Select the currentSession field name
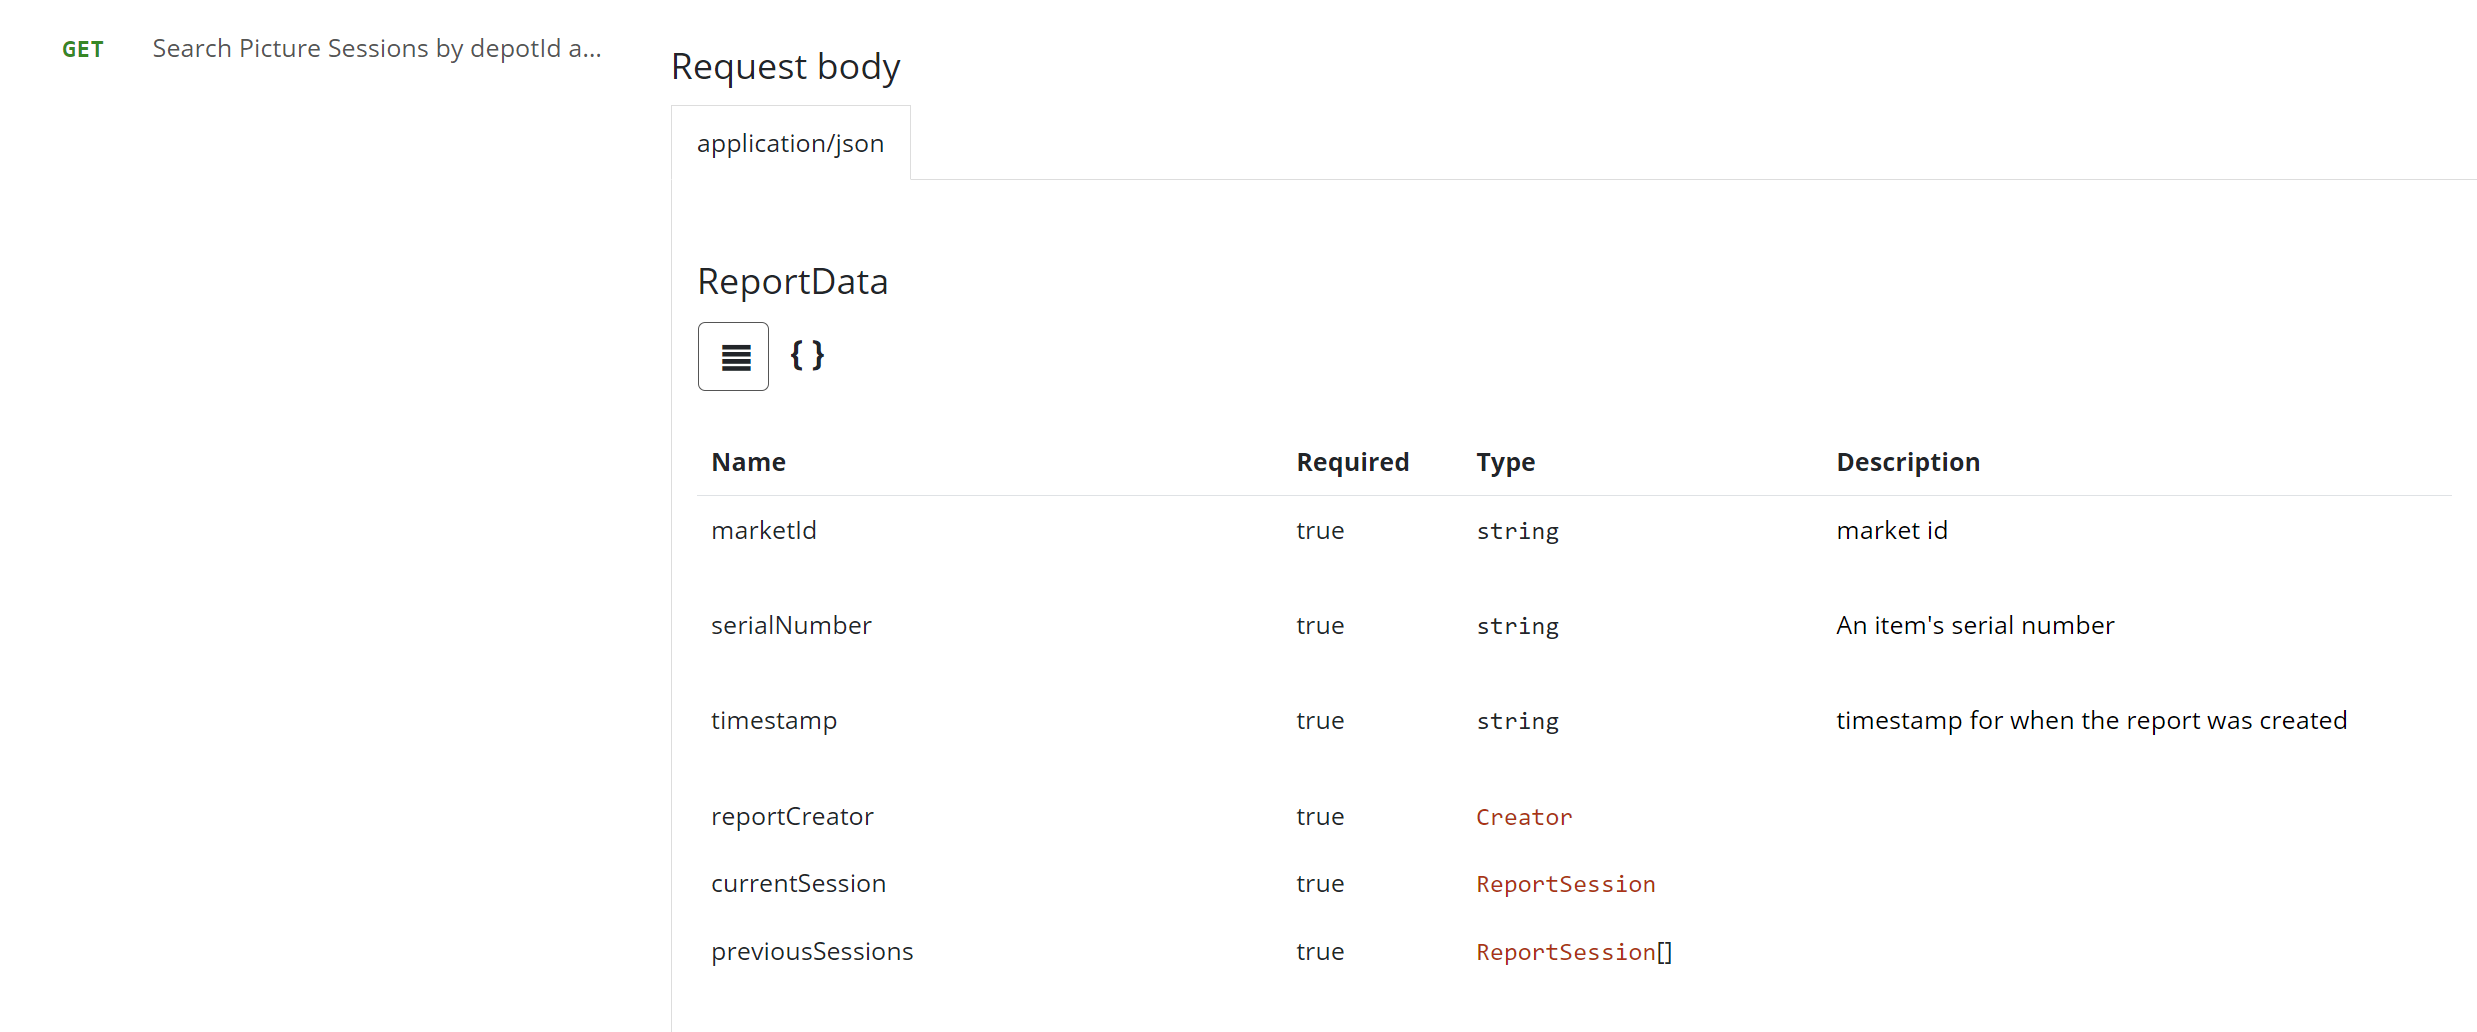Screen dimensions: 2477x1032 tap(798, 883)
